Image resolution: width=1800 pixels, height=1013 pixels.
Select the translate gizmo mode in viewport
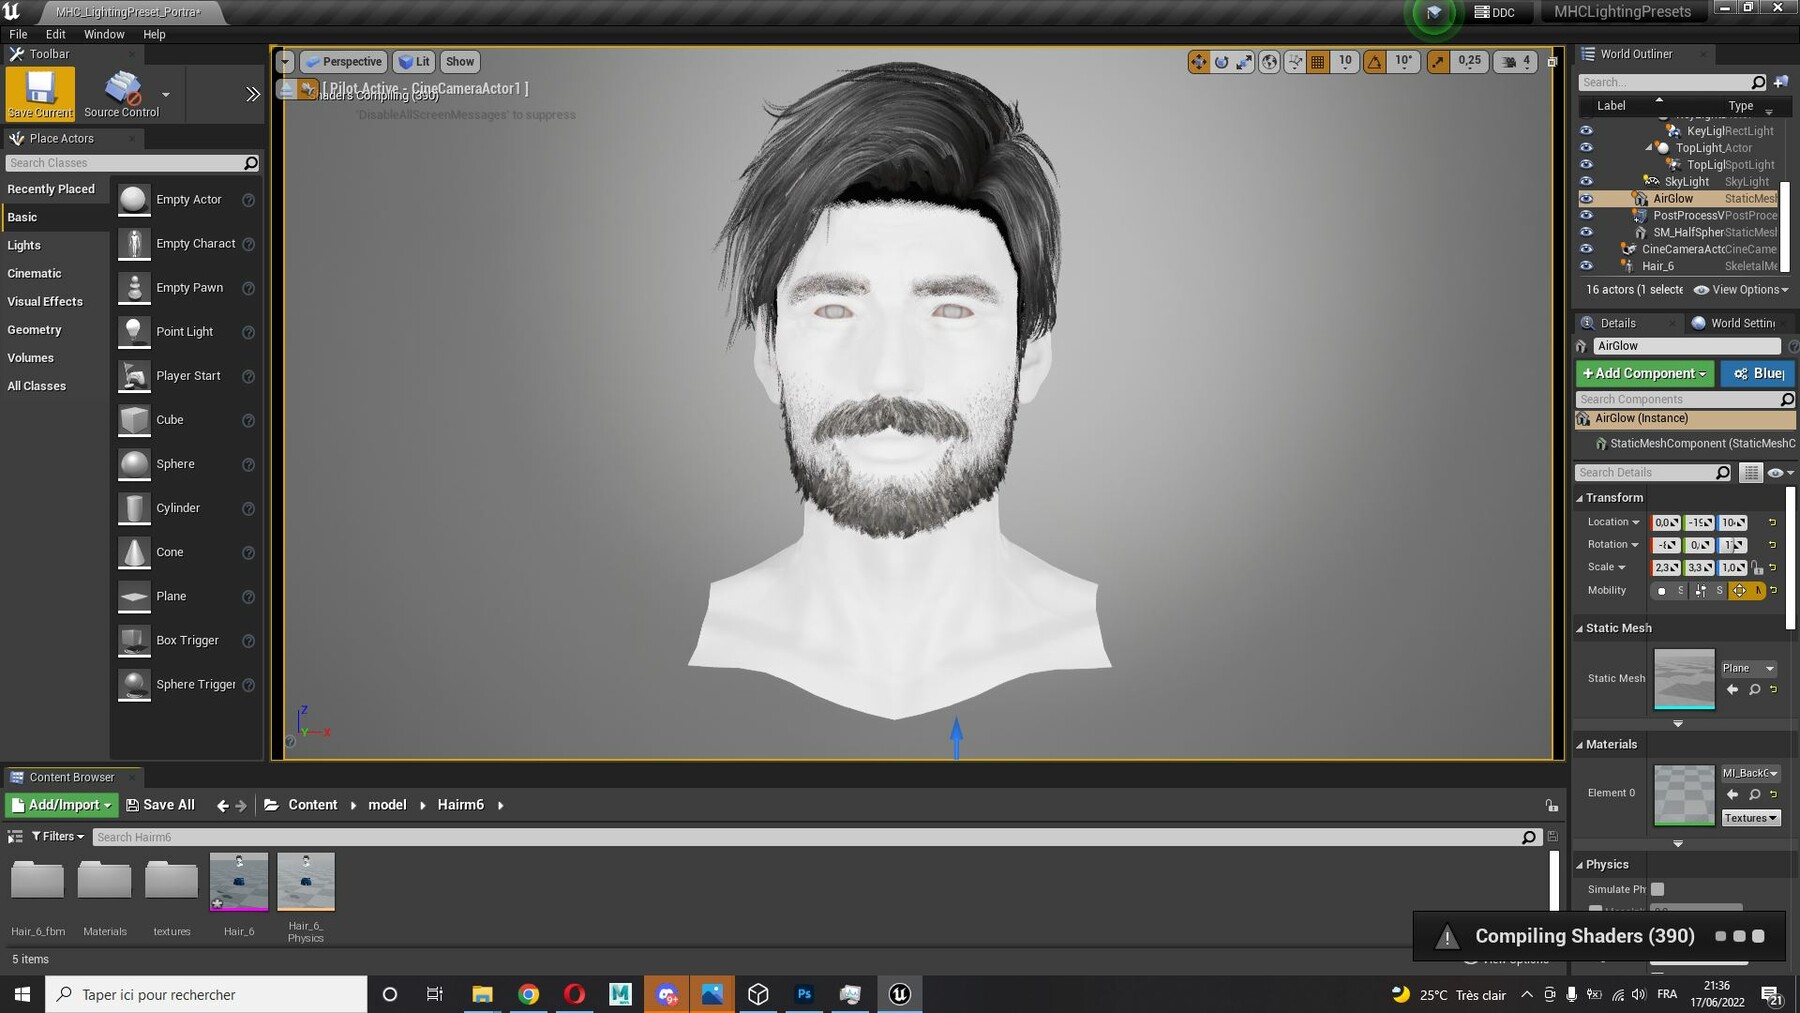coord(1198,62)
